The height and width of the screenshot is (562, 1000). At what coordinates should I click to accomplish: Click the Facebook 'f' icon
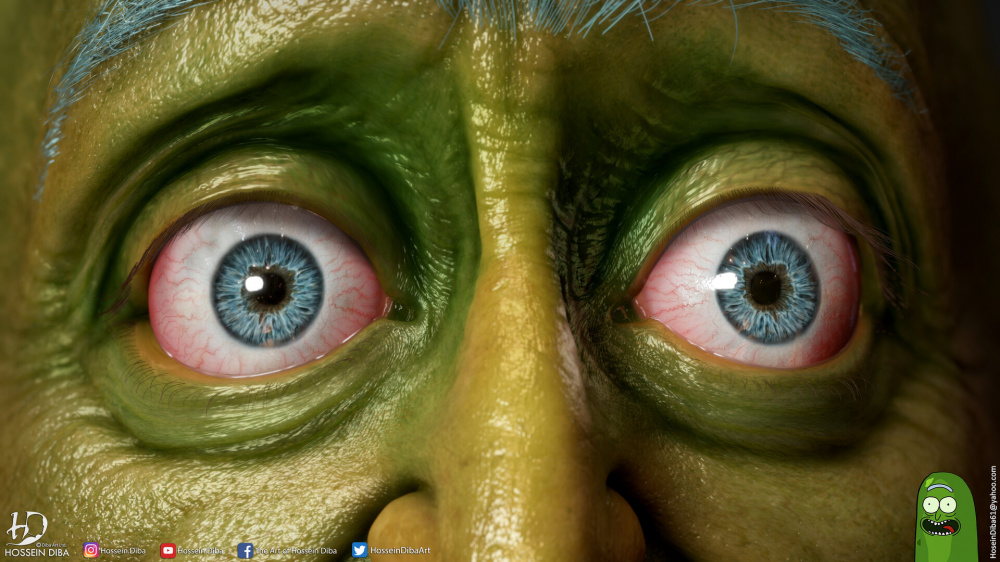pyautogui.click(x=245, y=550)
